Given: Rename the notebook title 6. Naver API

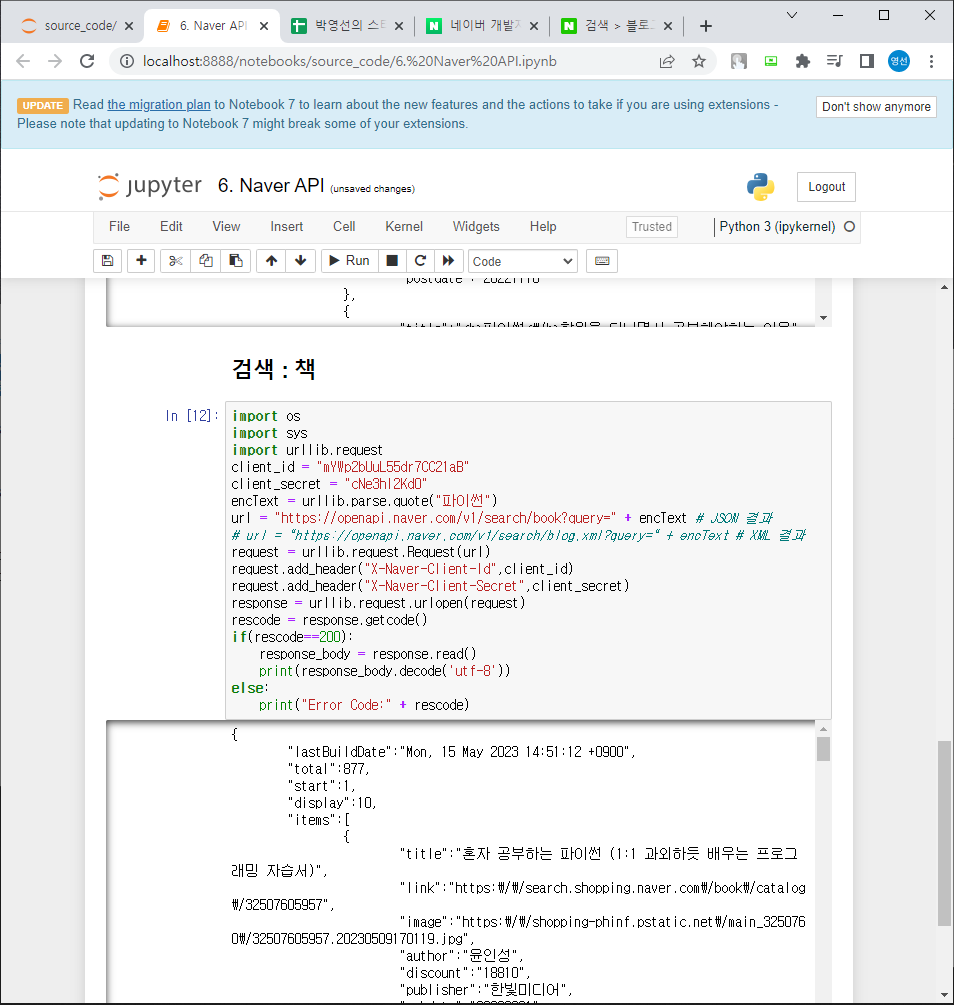Looking at the screenshot, I should click(271, 186).
